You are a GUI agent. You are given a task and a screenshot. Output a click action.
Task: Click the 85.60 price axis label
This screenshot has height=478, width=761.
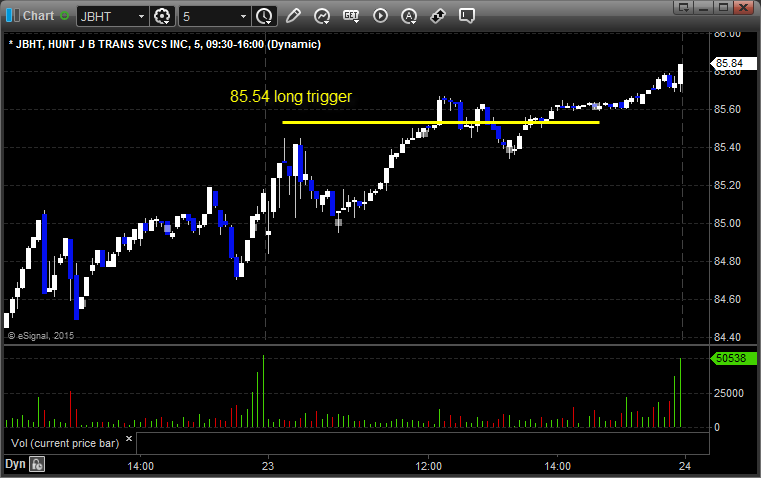pyautogui.click(x=727, y=109)
